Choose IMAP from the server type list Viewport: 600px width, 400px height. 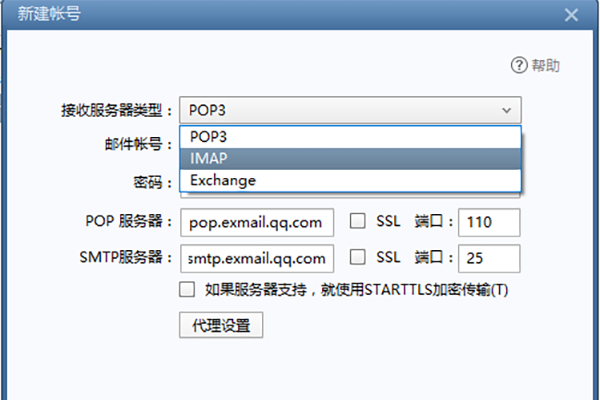click(x=350, y=158)
